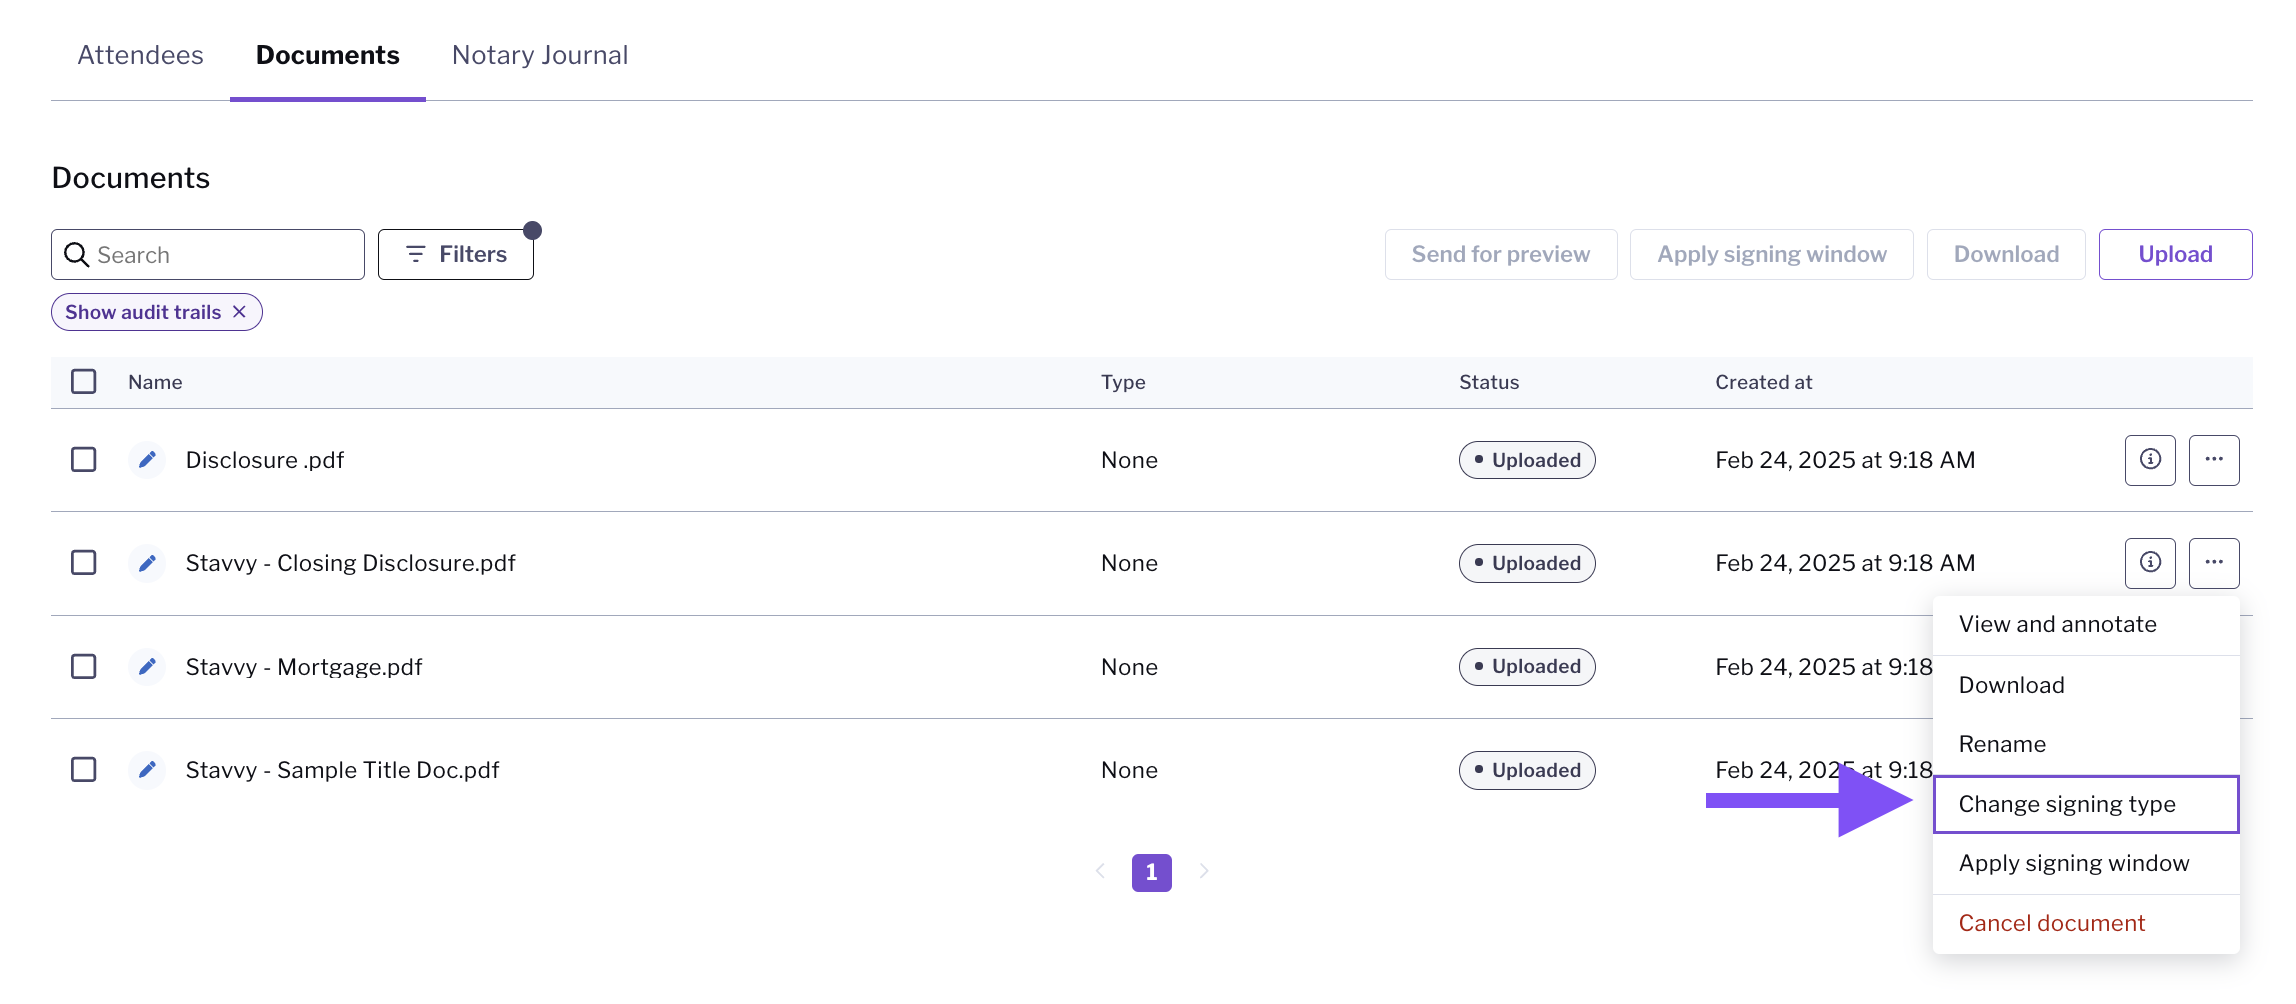Open the Filters dropdown
Image resolution: width=2296 pixels, height=1004 pixels.
456,255
